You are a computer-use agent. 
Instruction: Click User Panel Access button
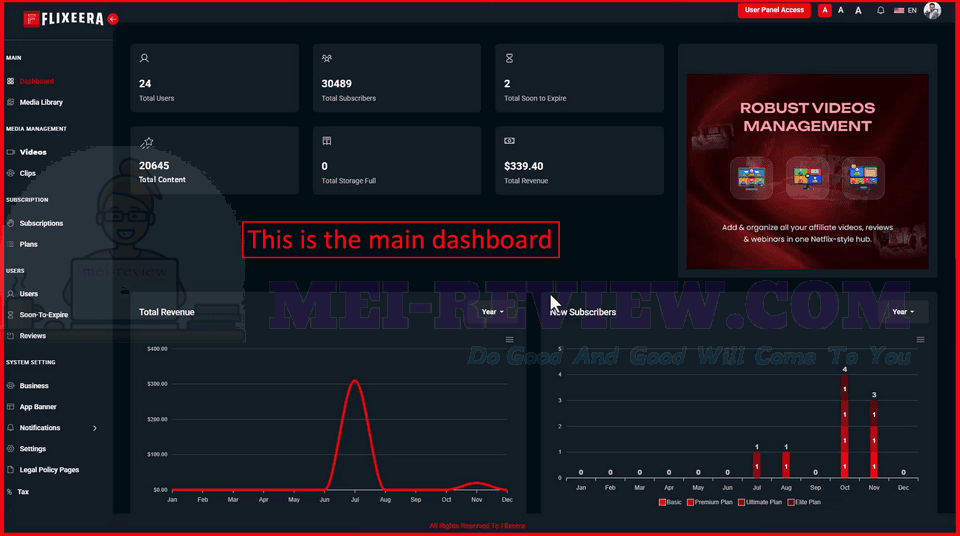[x=774, y=10]
